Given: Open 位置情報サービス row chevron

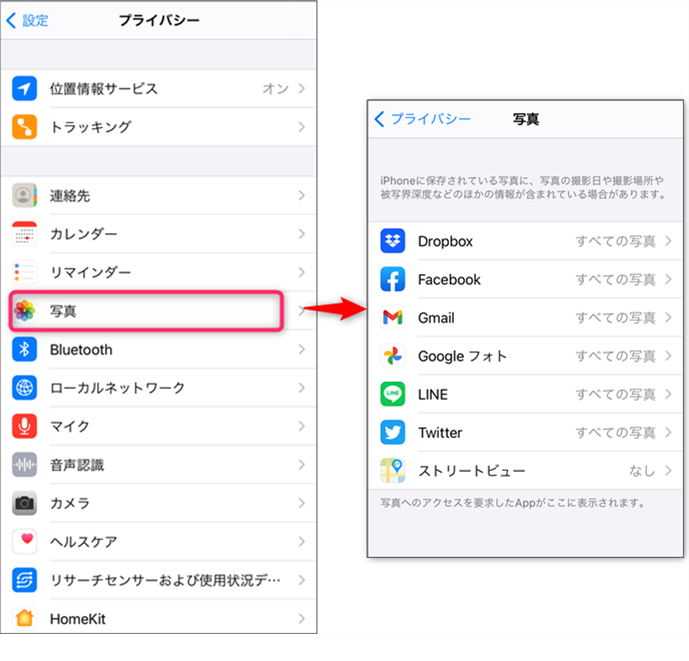Looking at the screenshot, I should [x=301, y=88].
